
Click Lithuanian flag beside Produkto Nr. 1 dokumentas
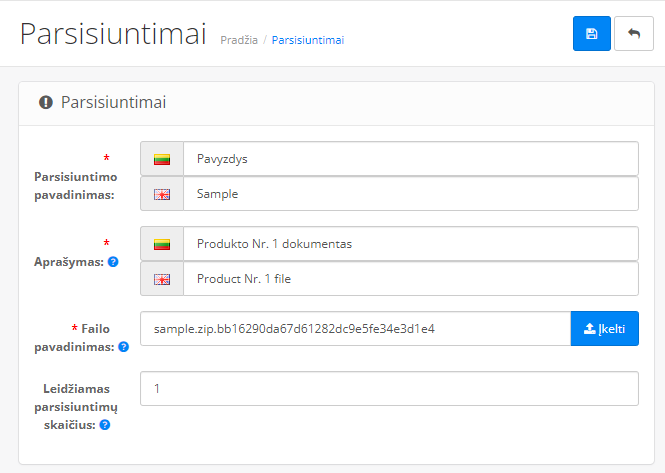[162, 244]
